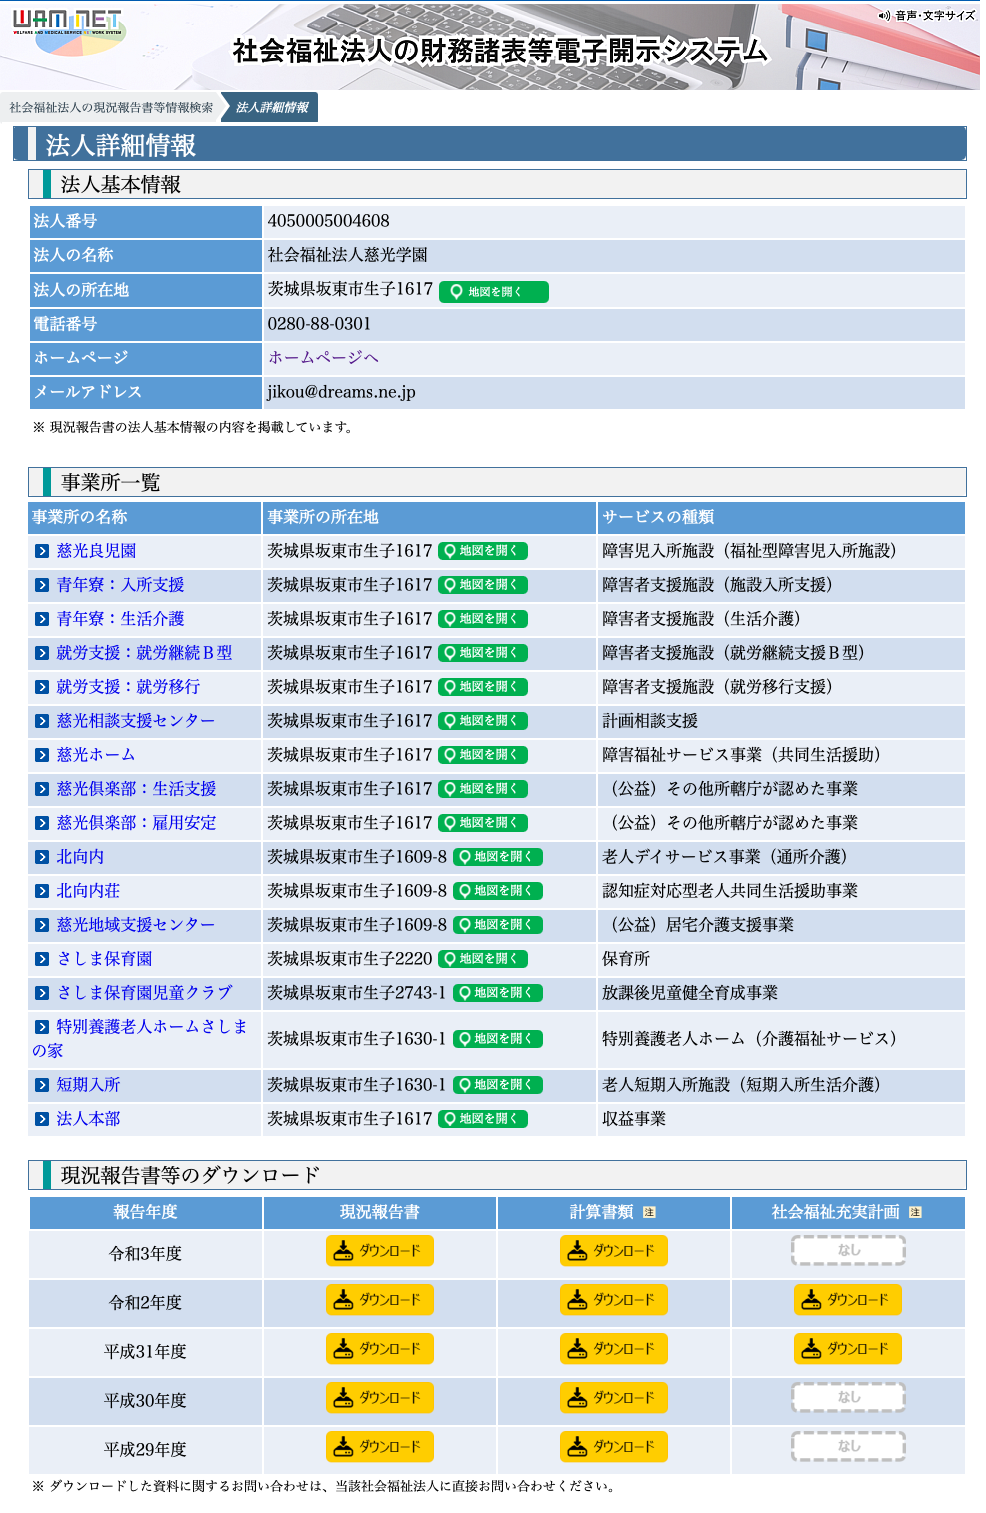Select the 法人詳細情報 breadcrumb tab

tap(272, 108)
